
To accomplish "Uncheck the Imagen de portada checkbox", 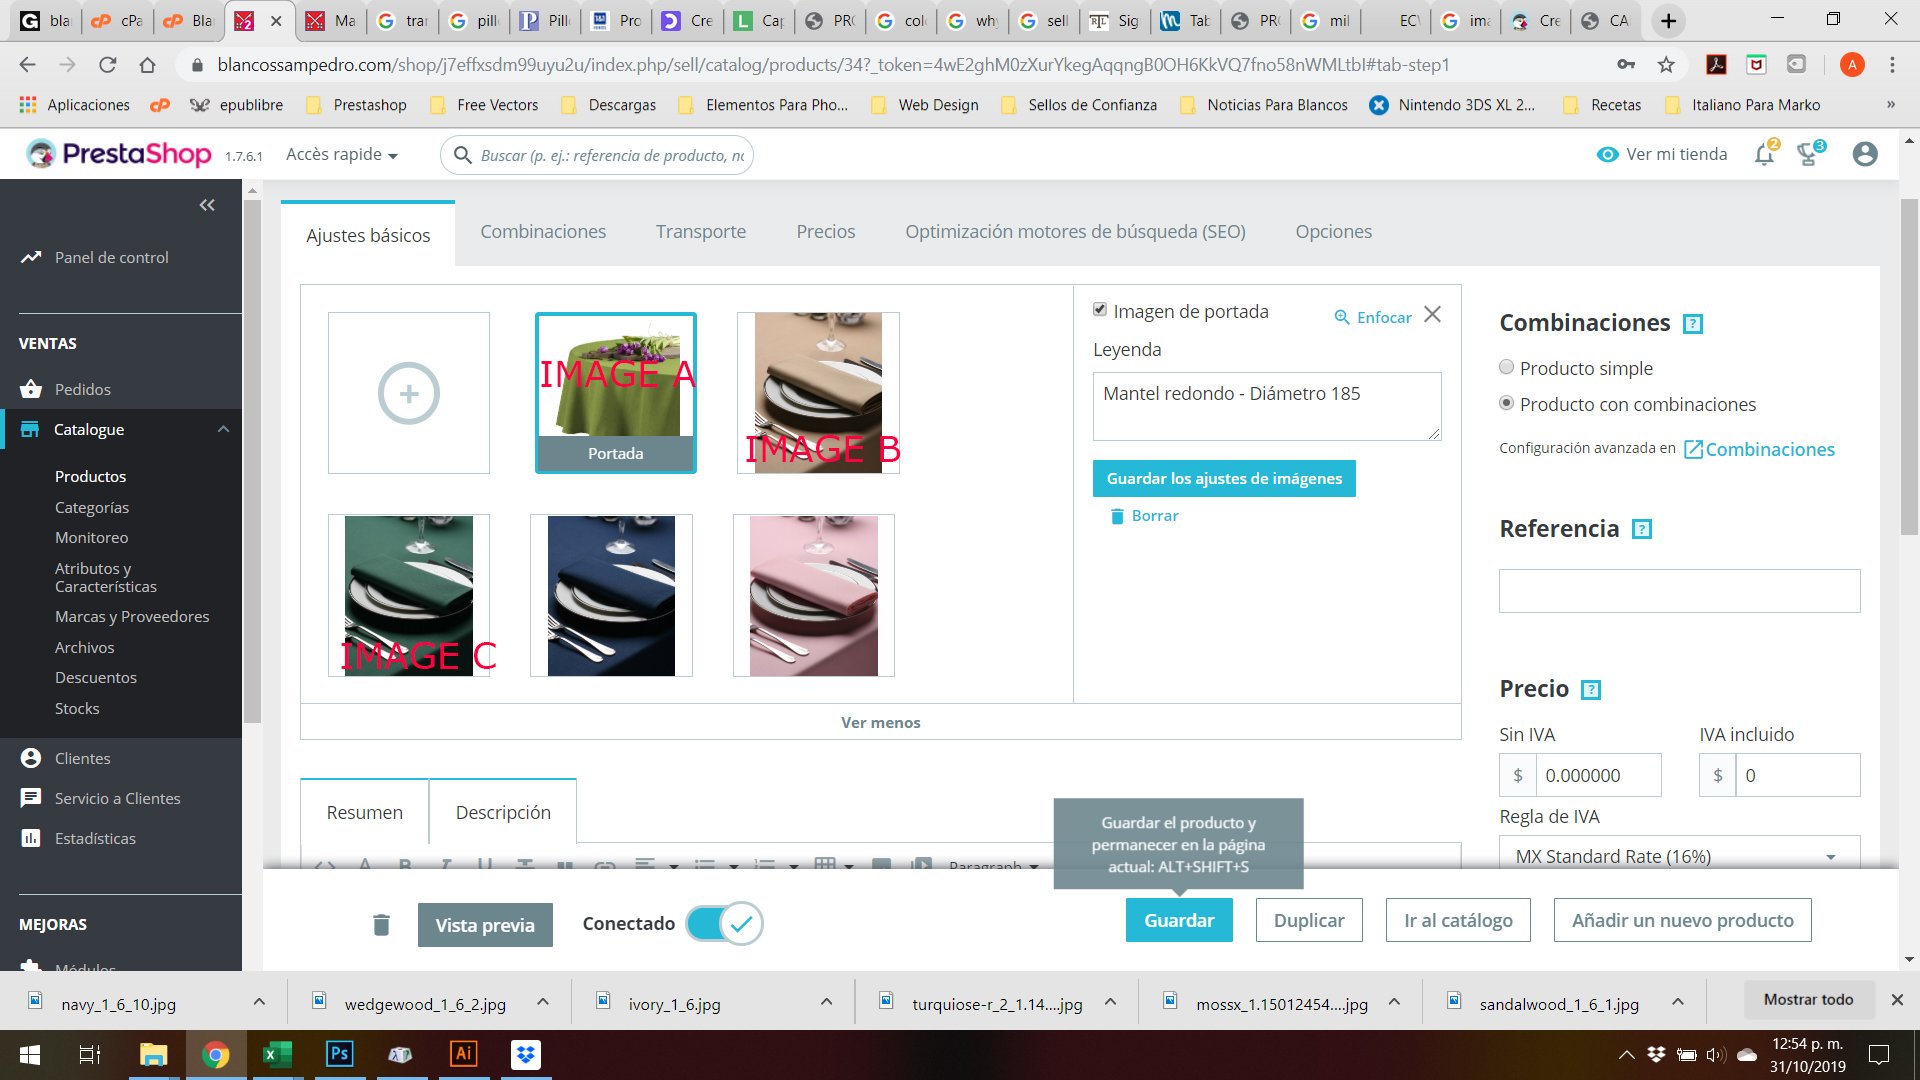I will 1100,310.
